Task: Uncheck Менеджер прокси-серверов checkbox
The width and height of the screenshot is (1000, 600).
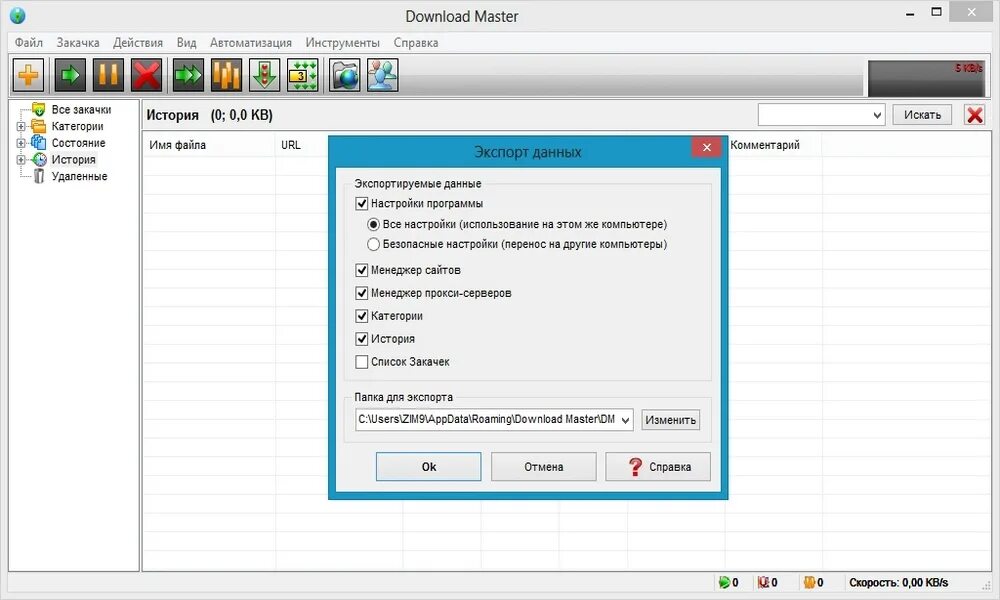Action: pyautogui.click(x=362, y=293)
